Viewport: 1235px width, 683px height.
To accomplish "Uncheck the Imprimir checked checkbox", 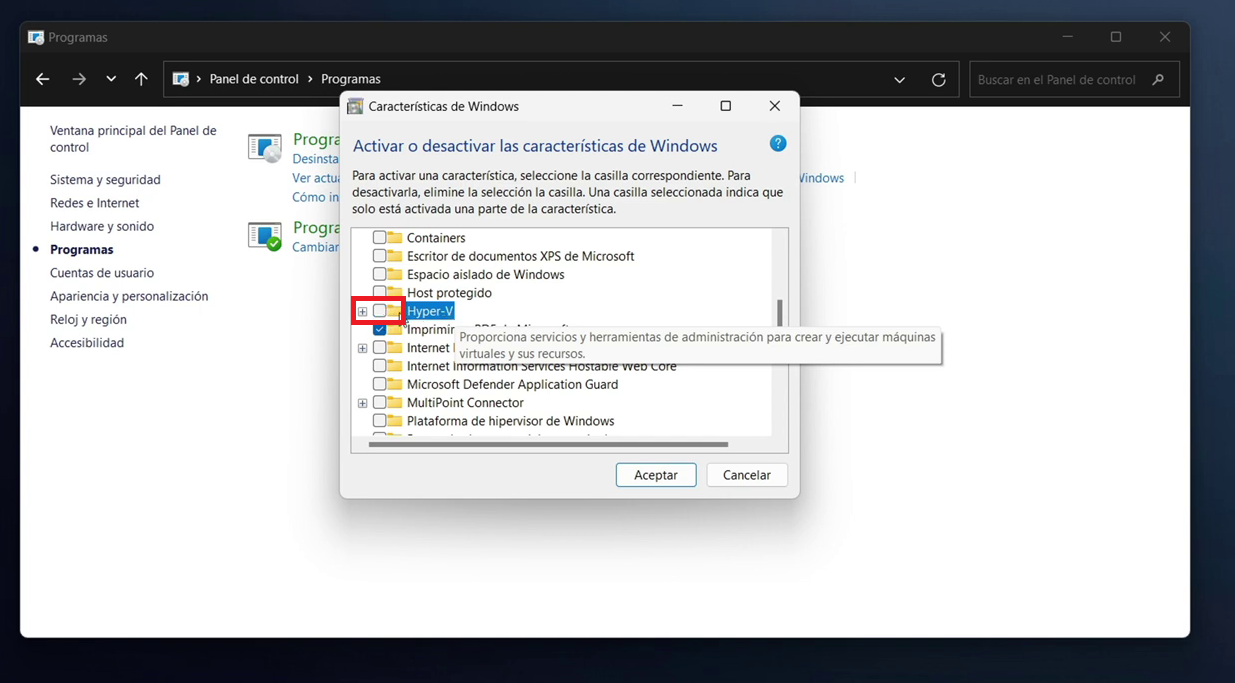I will 379,329.
